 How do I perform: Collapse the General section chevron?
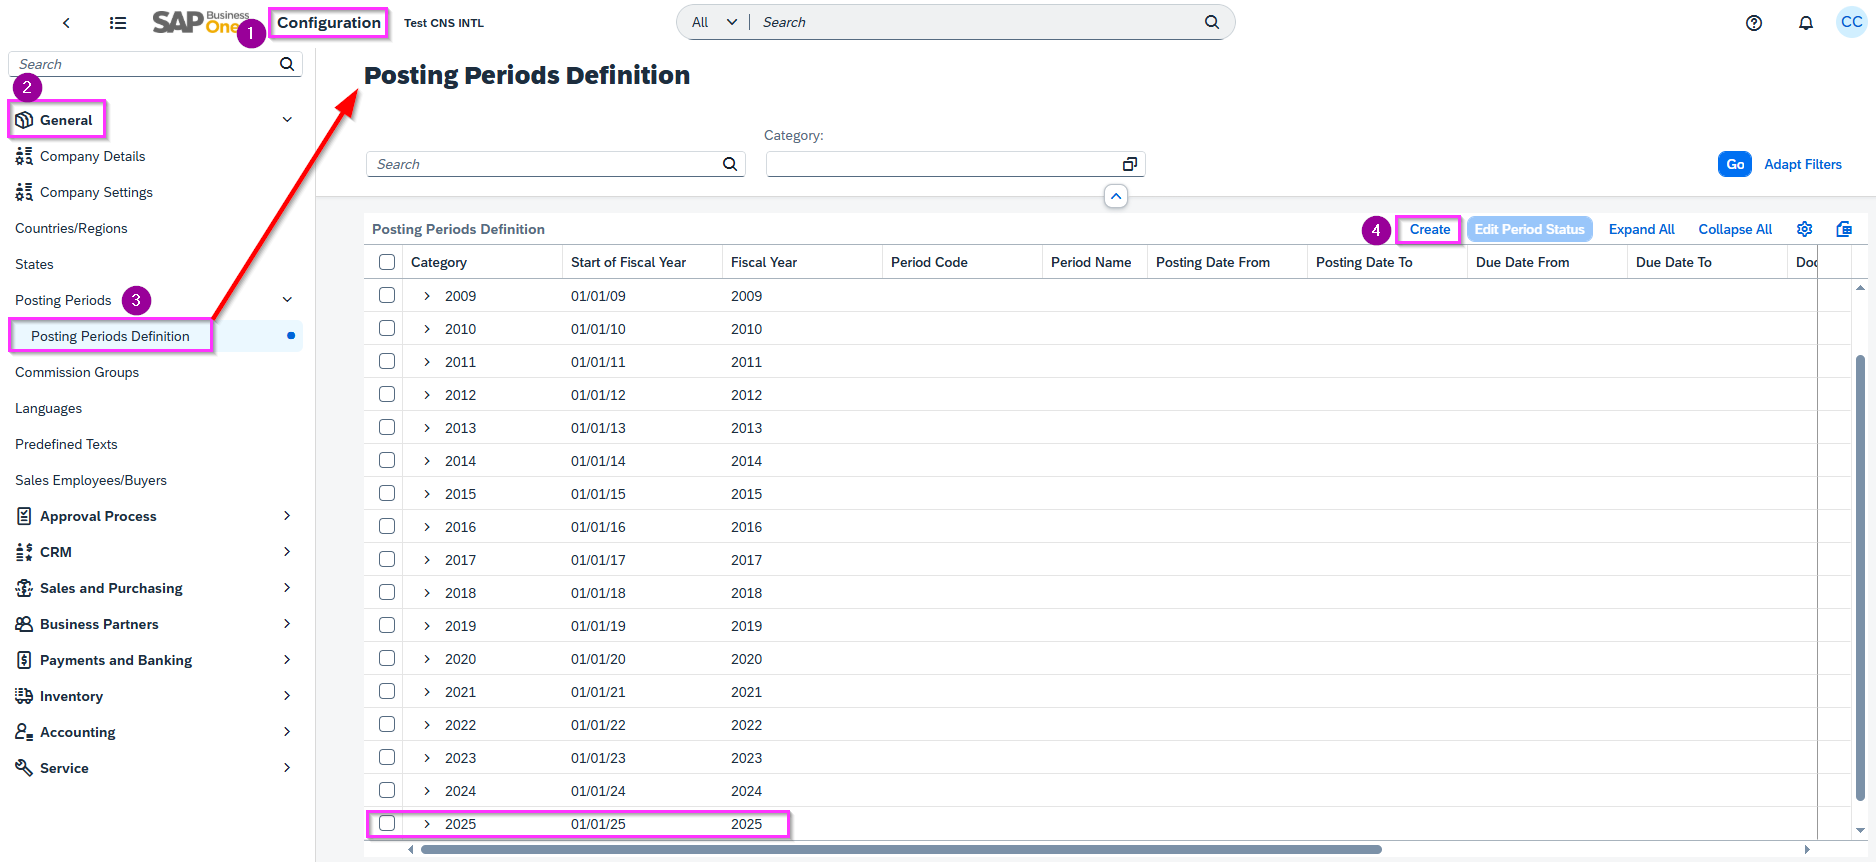click(287, 120)
